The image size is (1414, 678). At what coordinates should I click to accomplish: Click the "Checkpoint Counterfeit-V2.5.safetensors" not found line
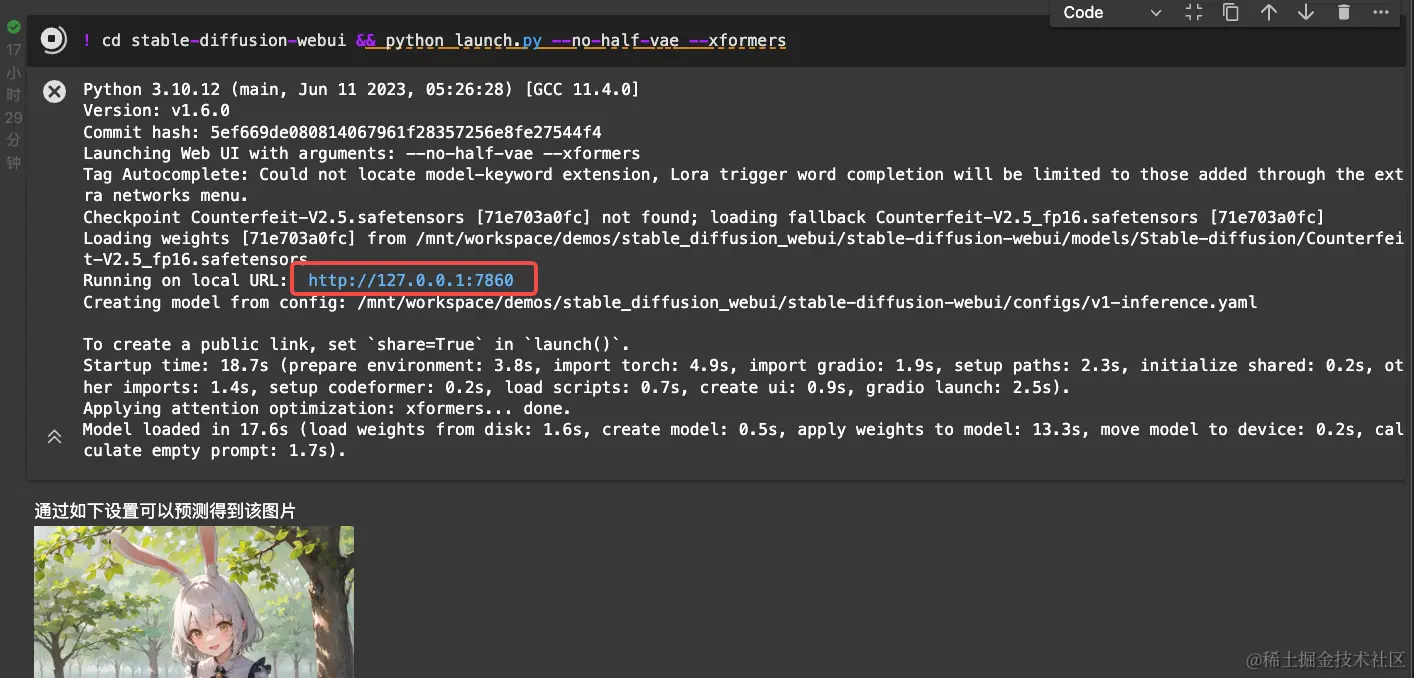(703, 217)
